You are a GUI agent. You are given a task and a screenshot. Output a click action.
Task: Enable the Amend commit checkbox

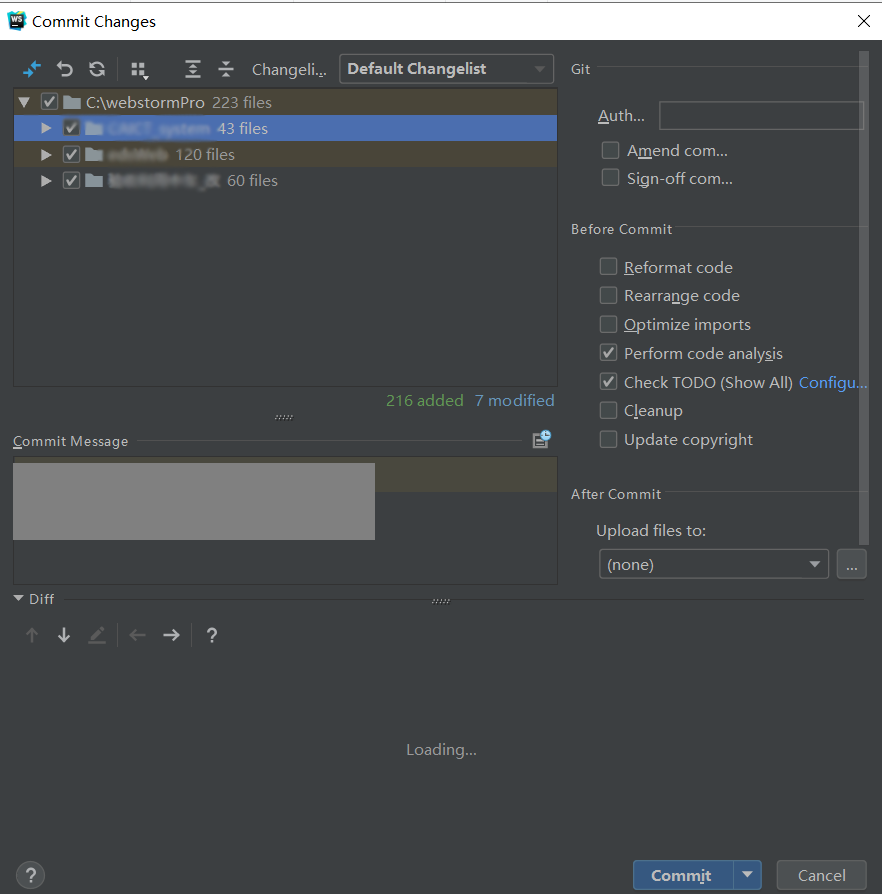click(610, 151)
